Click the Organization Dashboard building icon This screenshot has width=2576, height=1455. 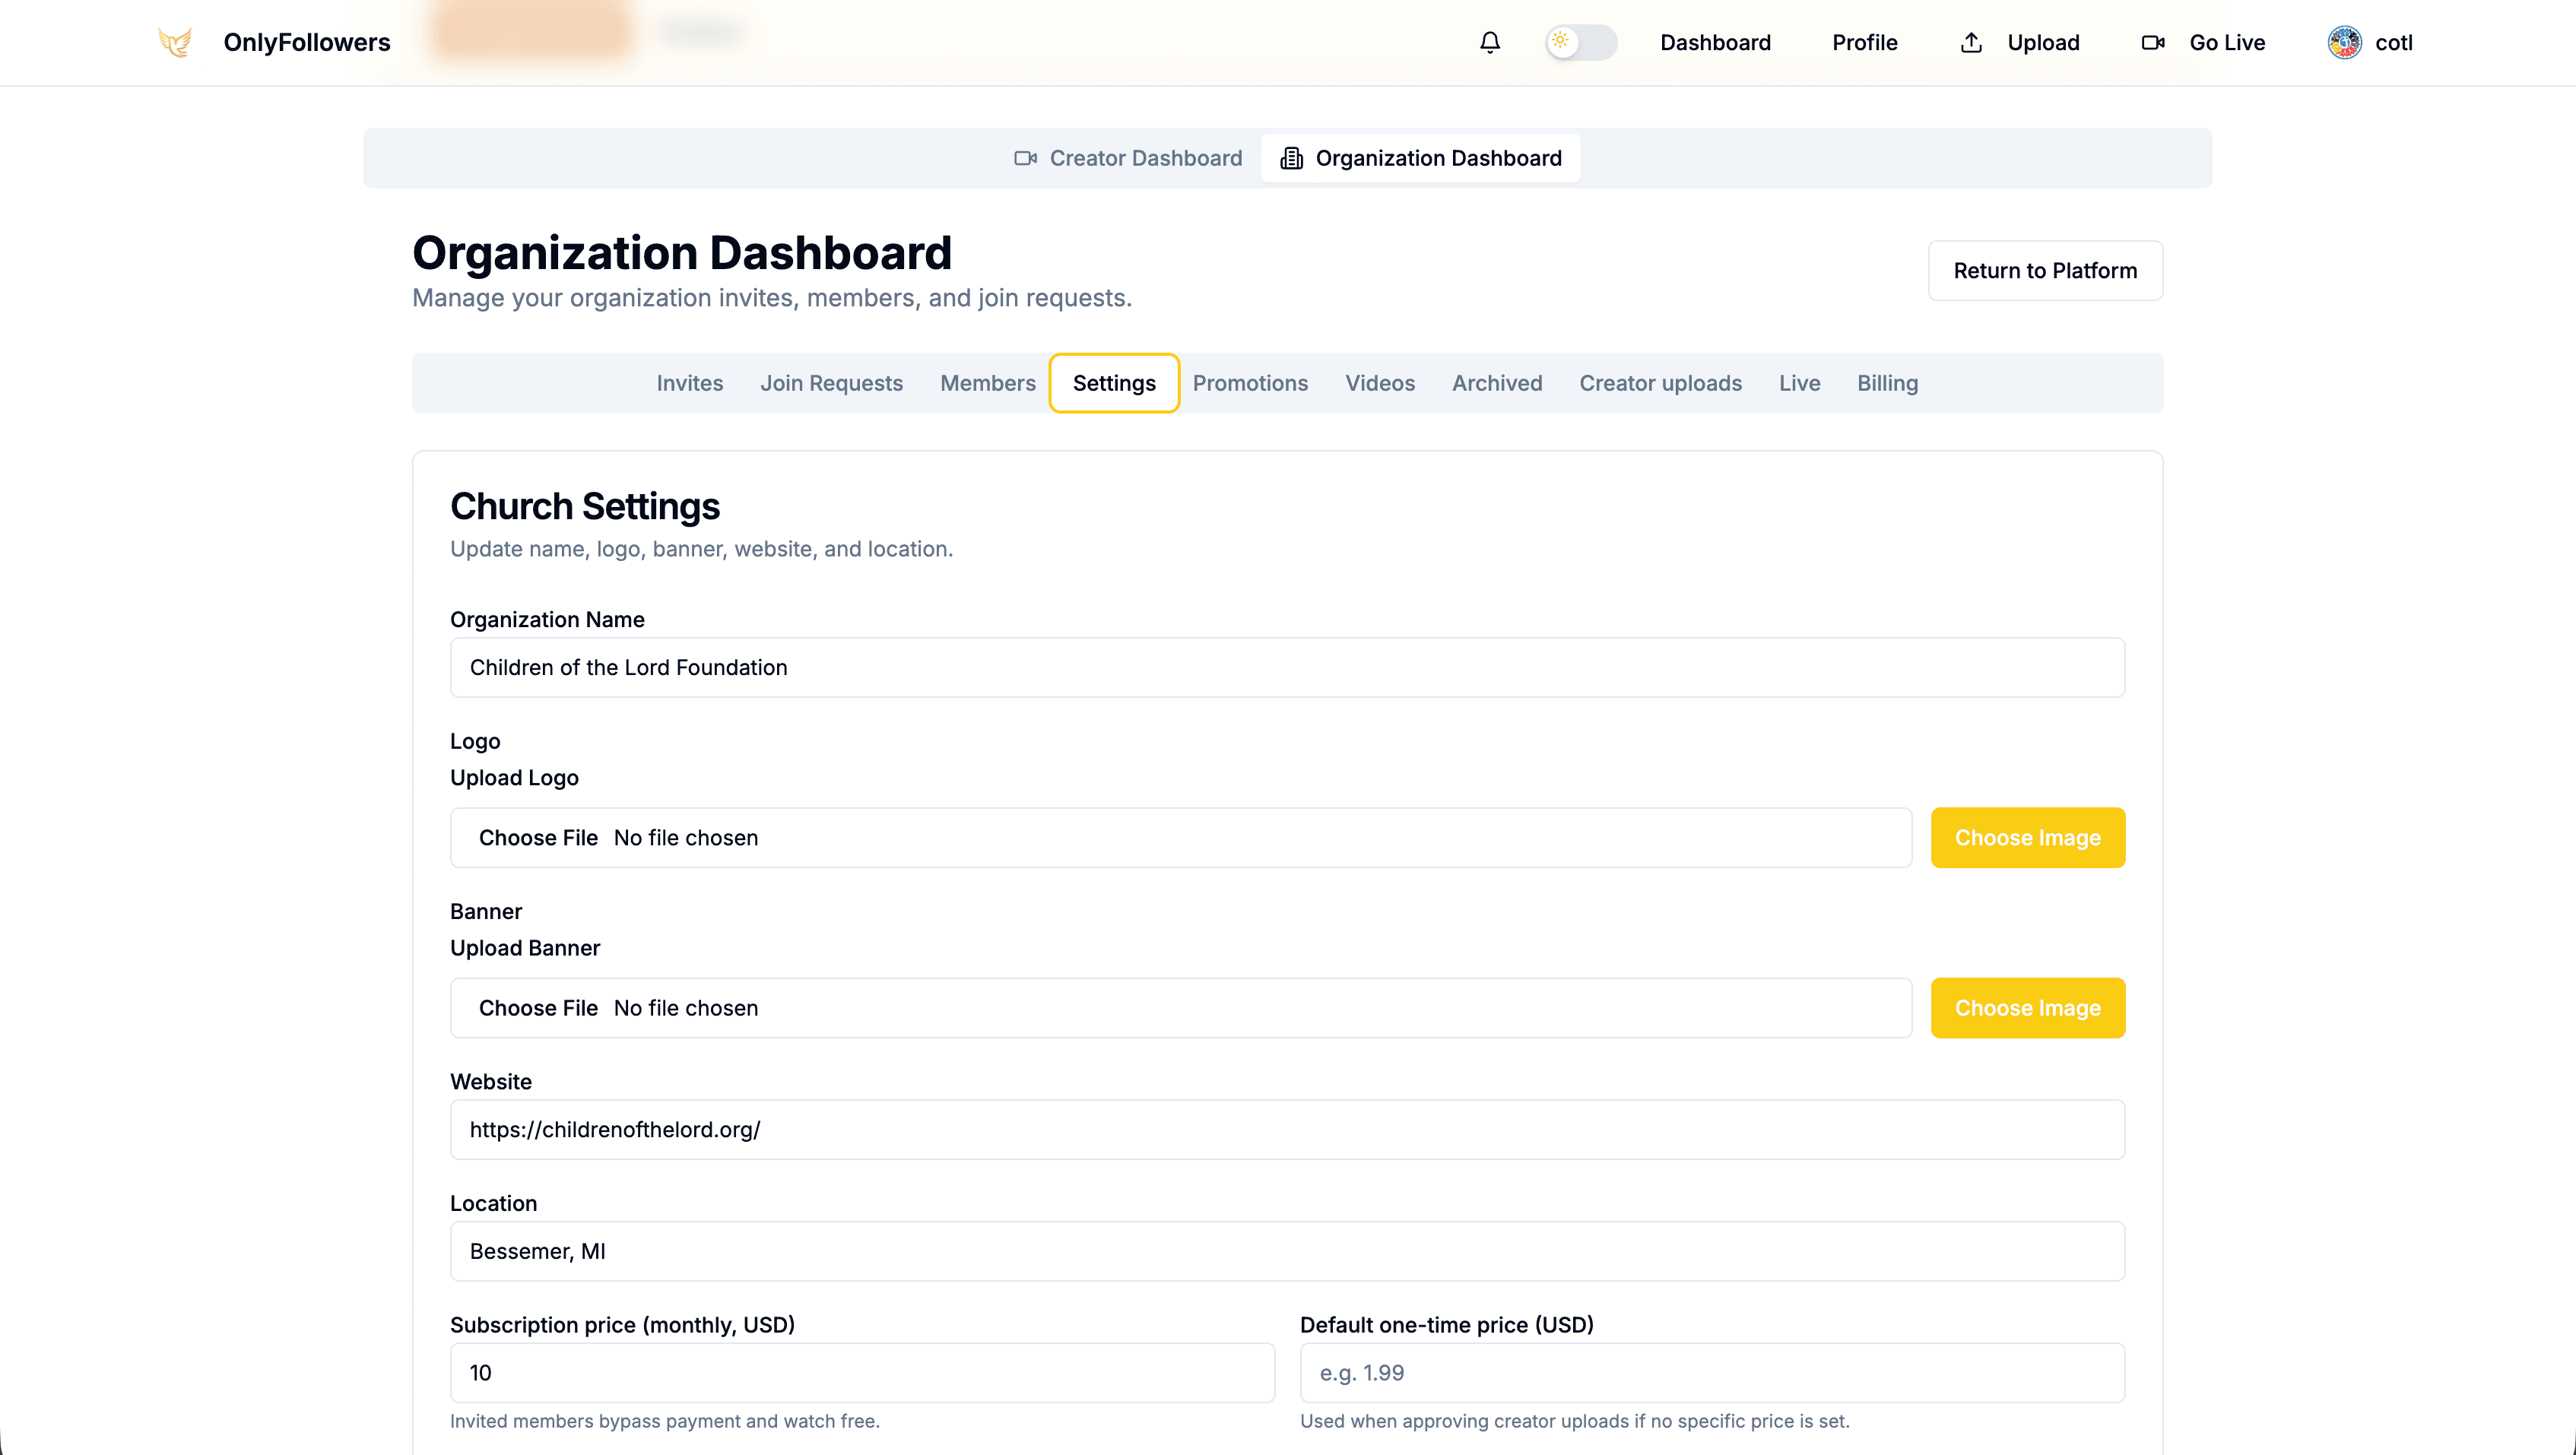pyautogui.click(x=1291, y=158)
